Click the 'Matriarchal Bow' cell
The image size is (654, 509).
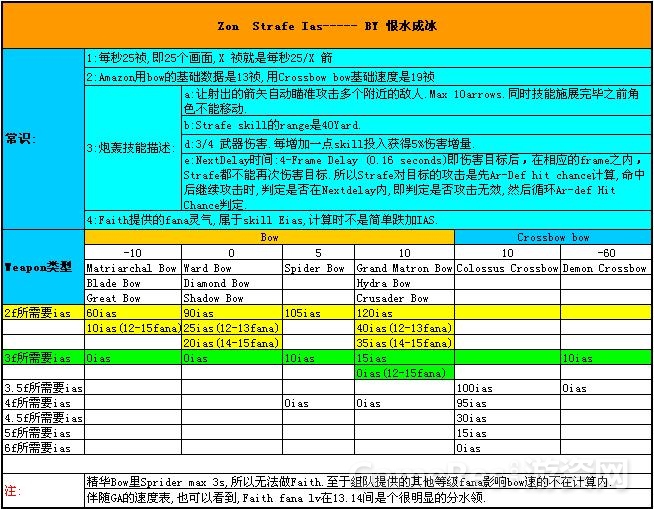tap(133, 268)
